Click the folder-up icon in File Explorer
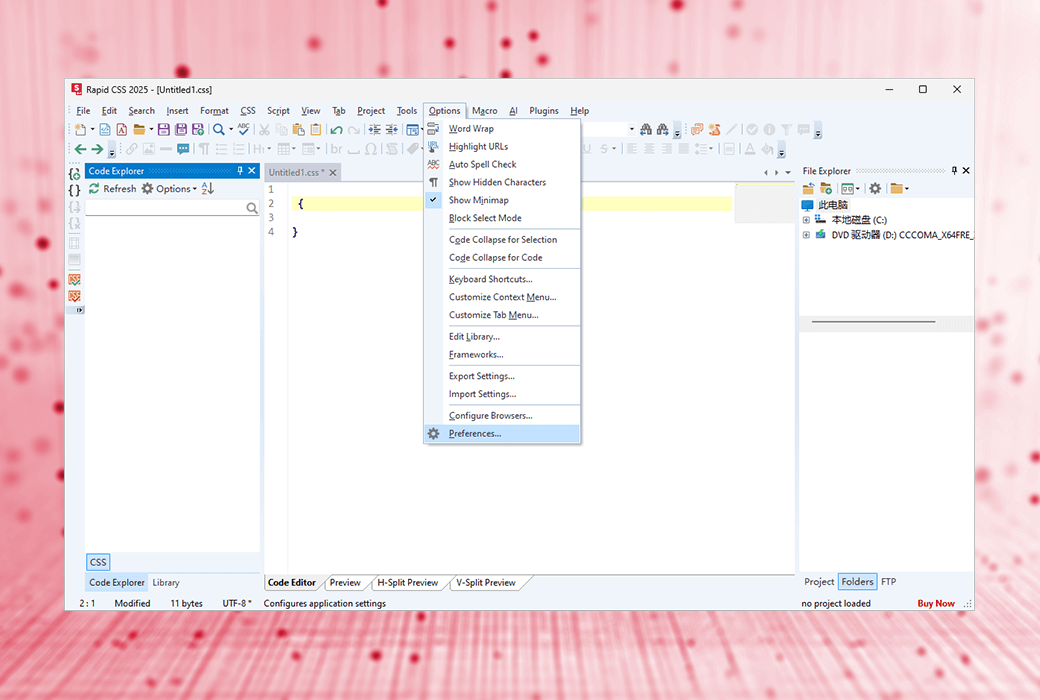The height and width of the screenshot is (700, 1040). [808, 188]
